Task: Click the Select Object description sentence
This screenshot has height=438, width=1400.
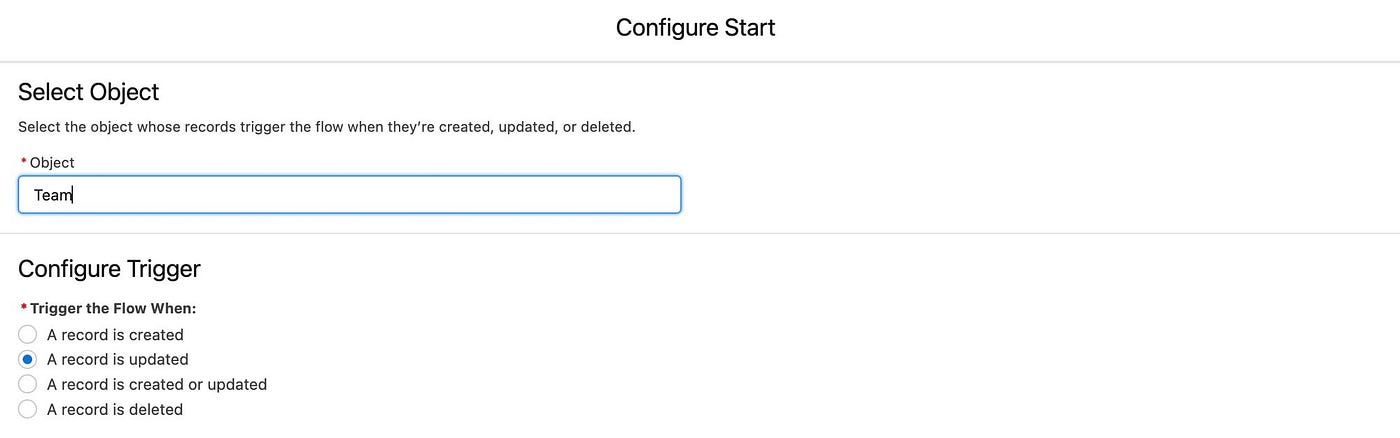Action: [x=327, y=127]
